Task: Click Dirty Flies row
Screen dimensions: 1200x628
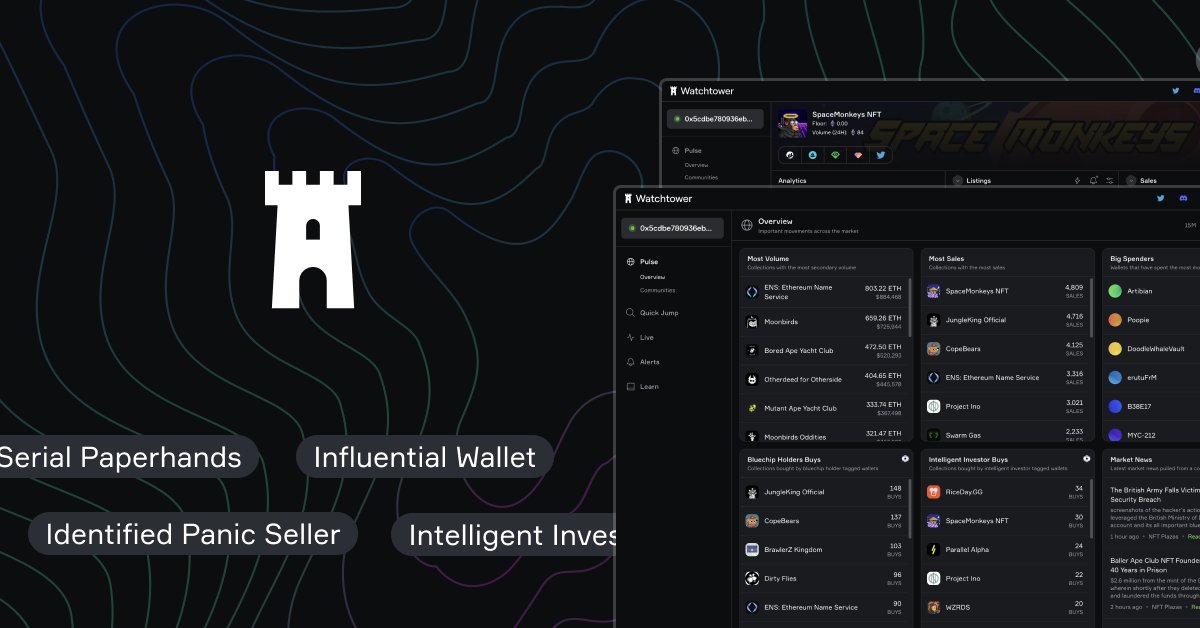Action: pos(825,578)
